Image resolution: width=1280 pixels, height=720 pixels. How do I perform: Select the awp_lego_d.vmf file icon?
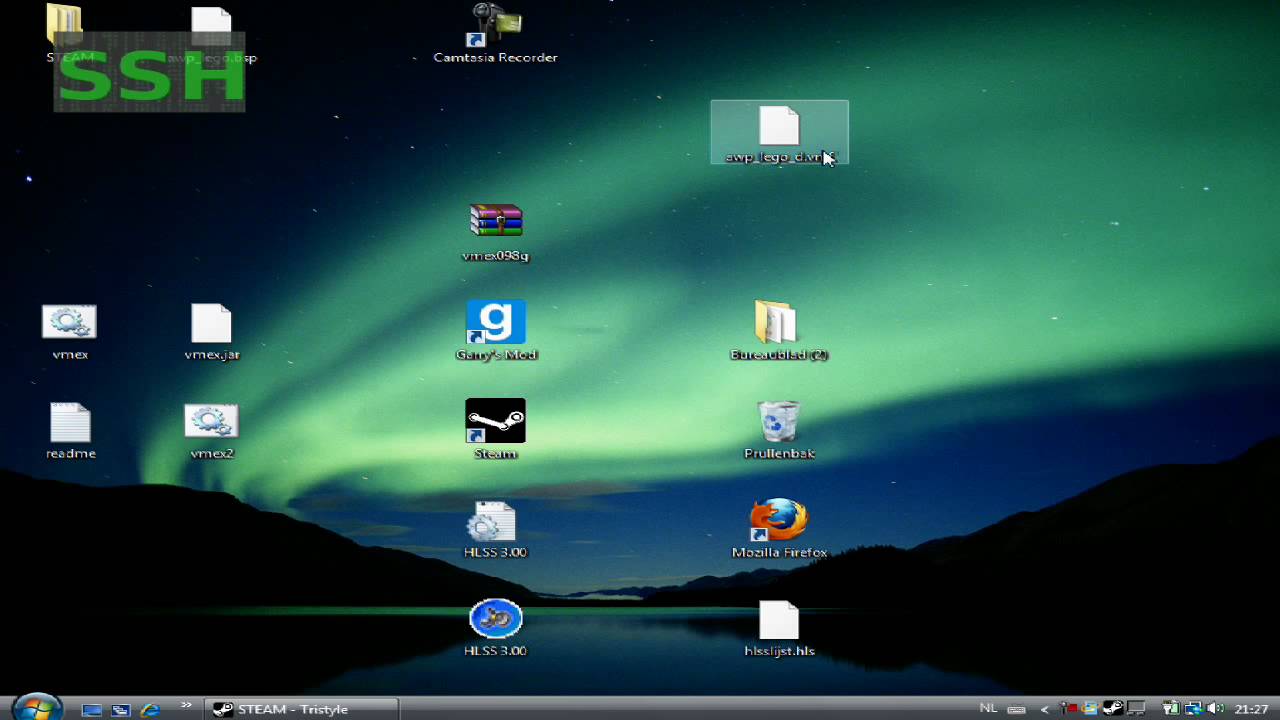click(x=779, y=133)
